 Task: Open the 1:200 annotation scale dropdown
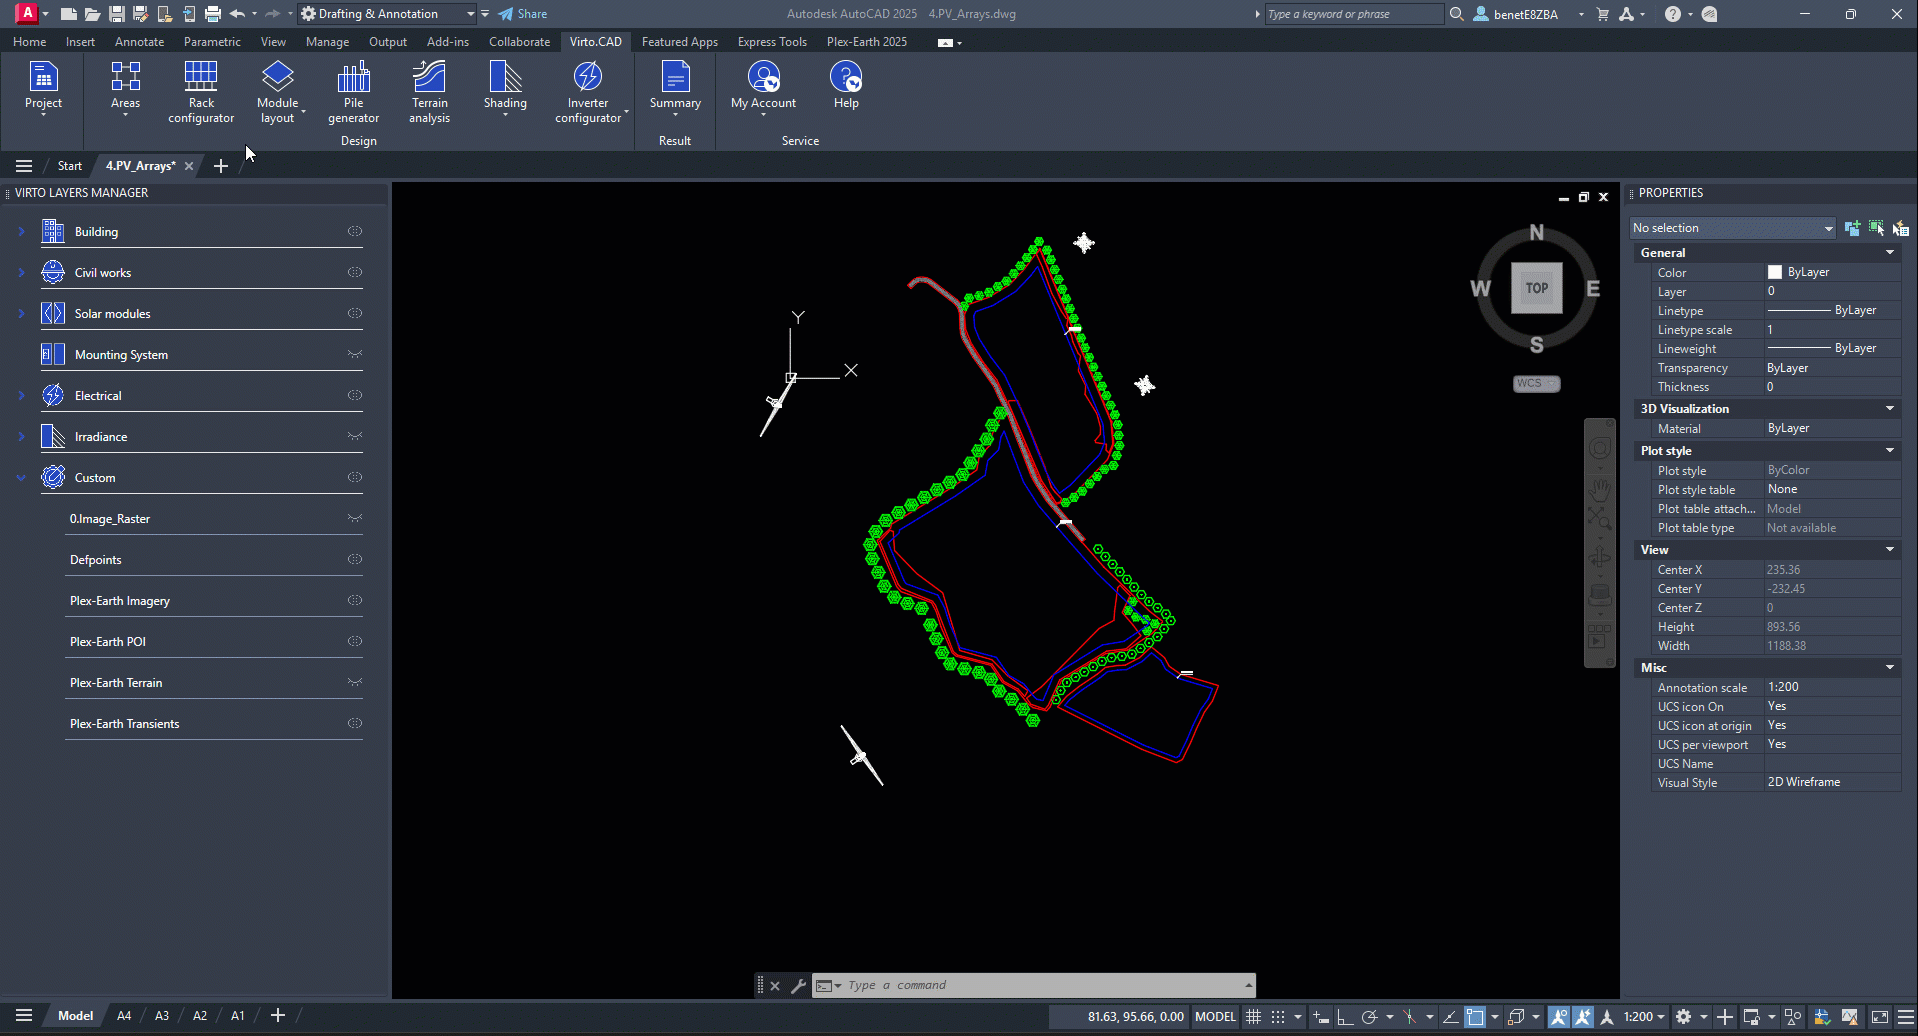click(1644, 1017)
